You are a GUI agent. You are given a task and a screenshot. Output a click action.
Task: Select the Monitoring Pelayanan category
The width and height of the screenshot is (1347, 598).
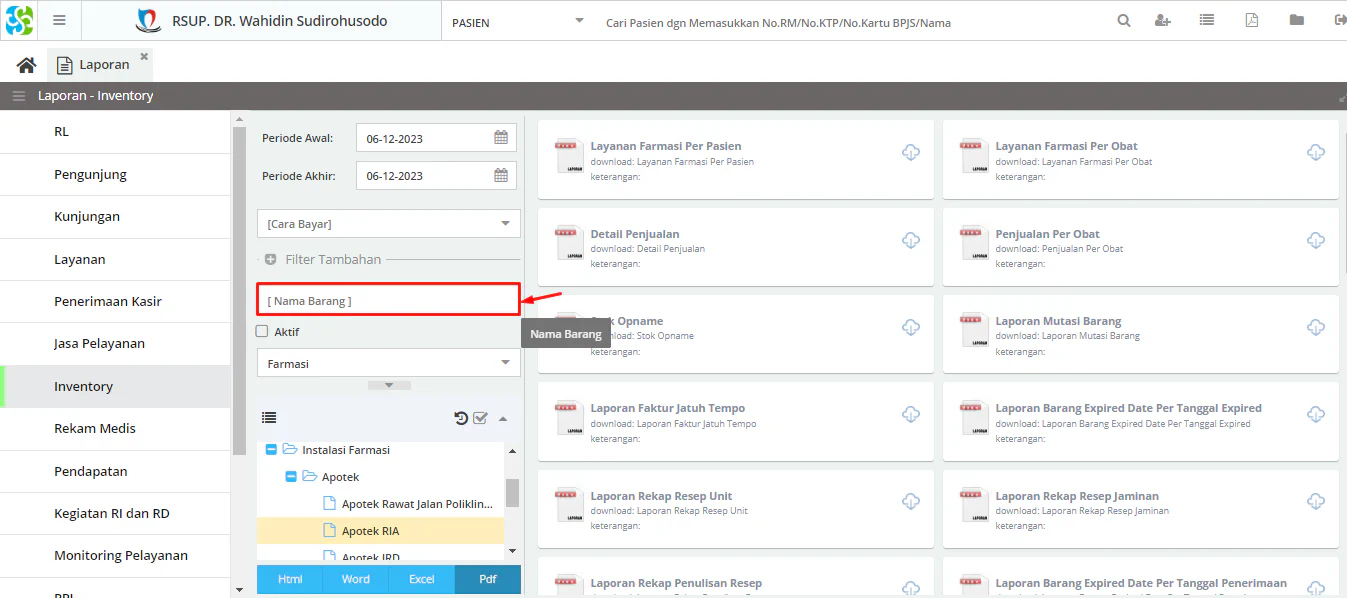pyautogui.click(x=115, y=555)
